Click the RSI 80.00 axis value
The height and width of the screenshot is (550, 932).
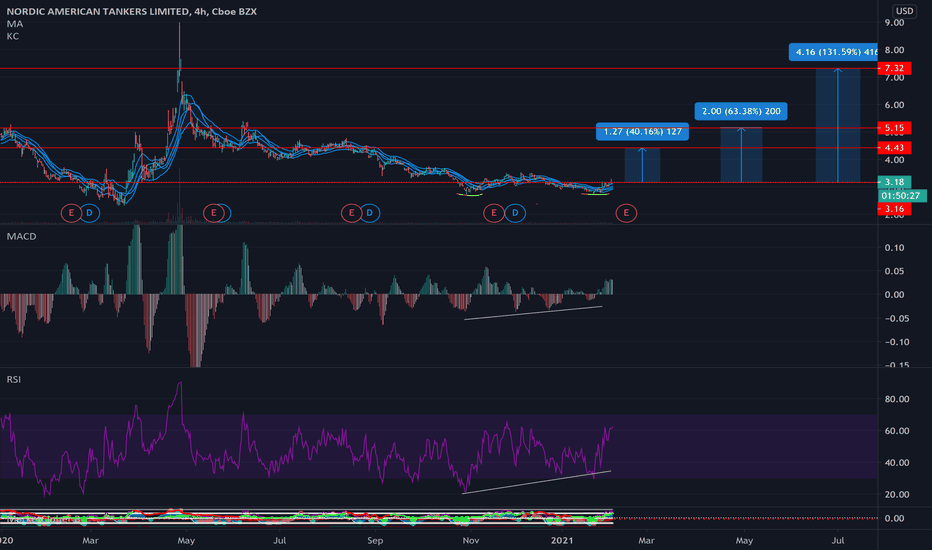(x=897, y=399)
